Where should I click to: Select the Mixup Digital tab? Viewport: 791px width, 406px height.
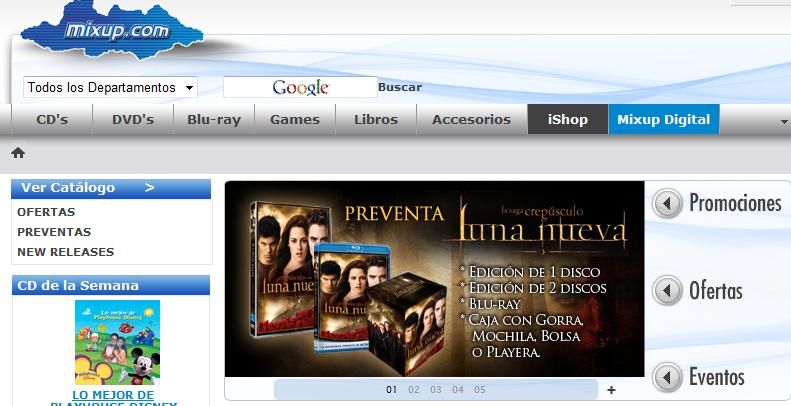pyautogui.click(x=663, y=120)
